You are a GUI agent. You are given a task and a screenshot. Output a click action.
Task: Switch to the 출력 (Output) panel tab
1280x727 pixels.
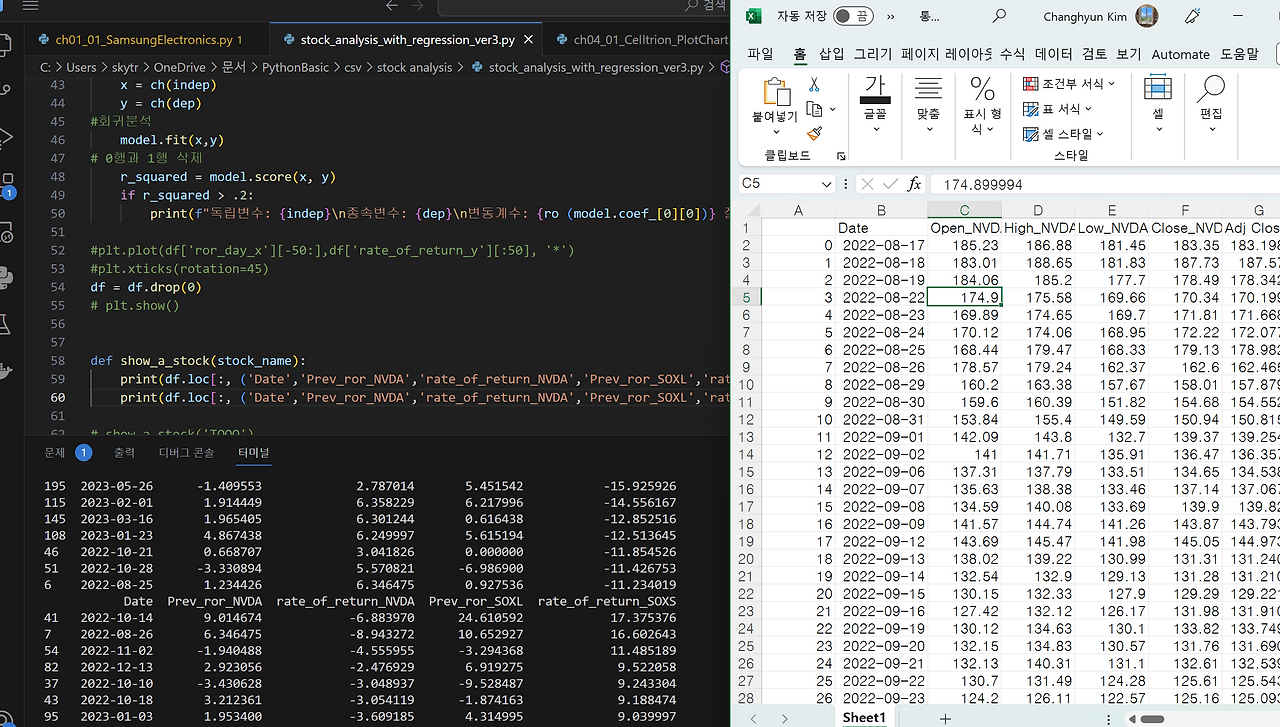[124, 453]
